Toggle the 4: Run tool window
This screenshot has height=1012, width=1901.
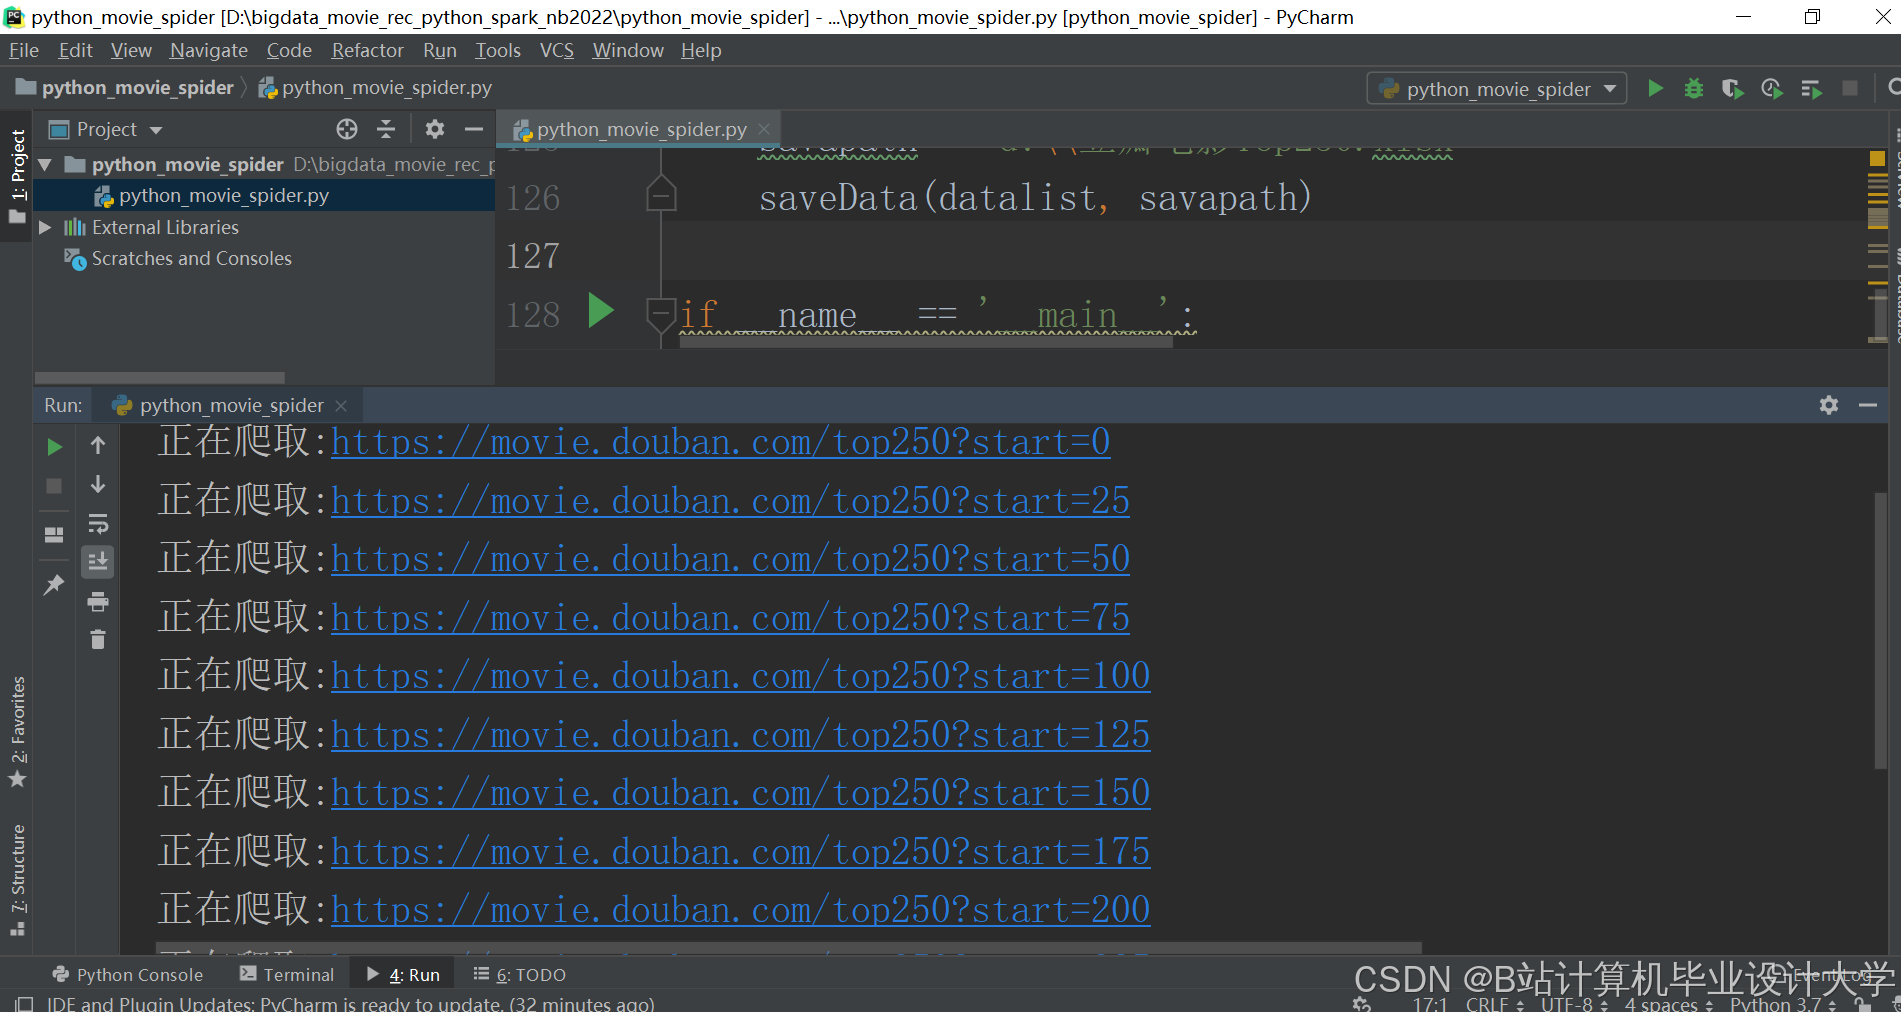[x=403, y=975]
